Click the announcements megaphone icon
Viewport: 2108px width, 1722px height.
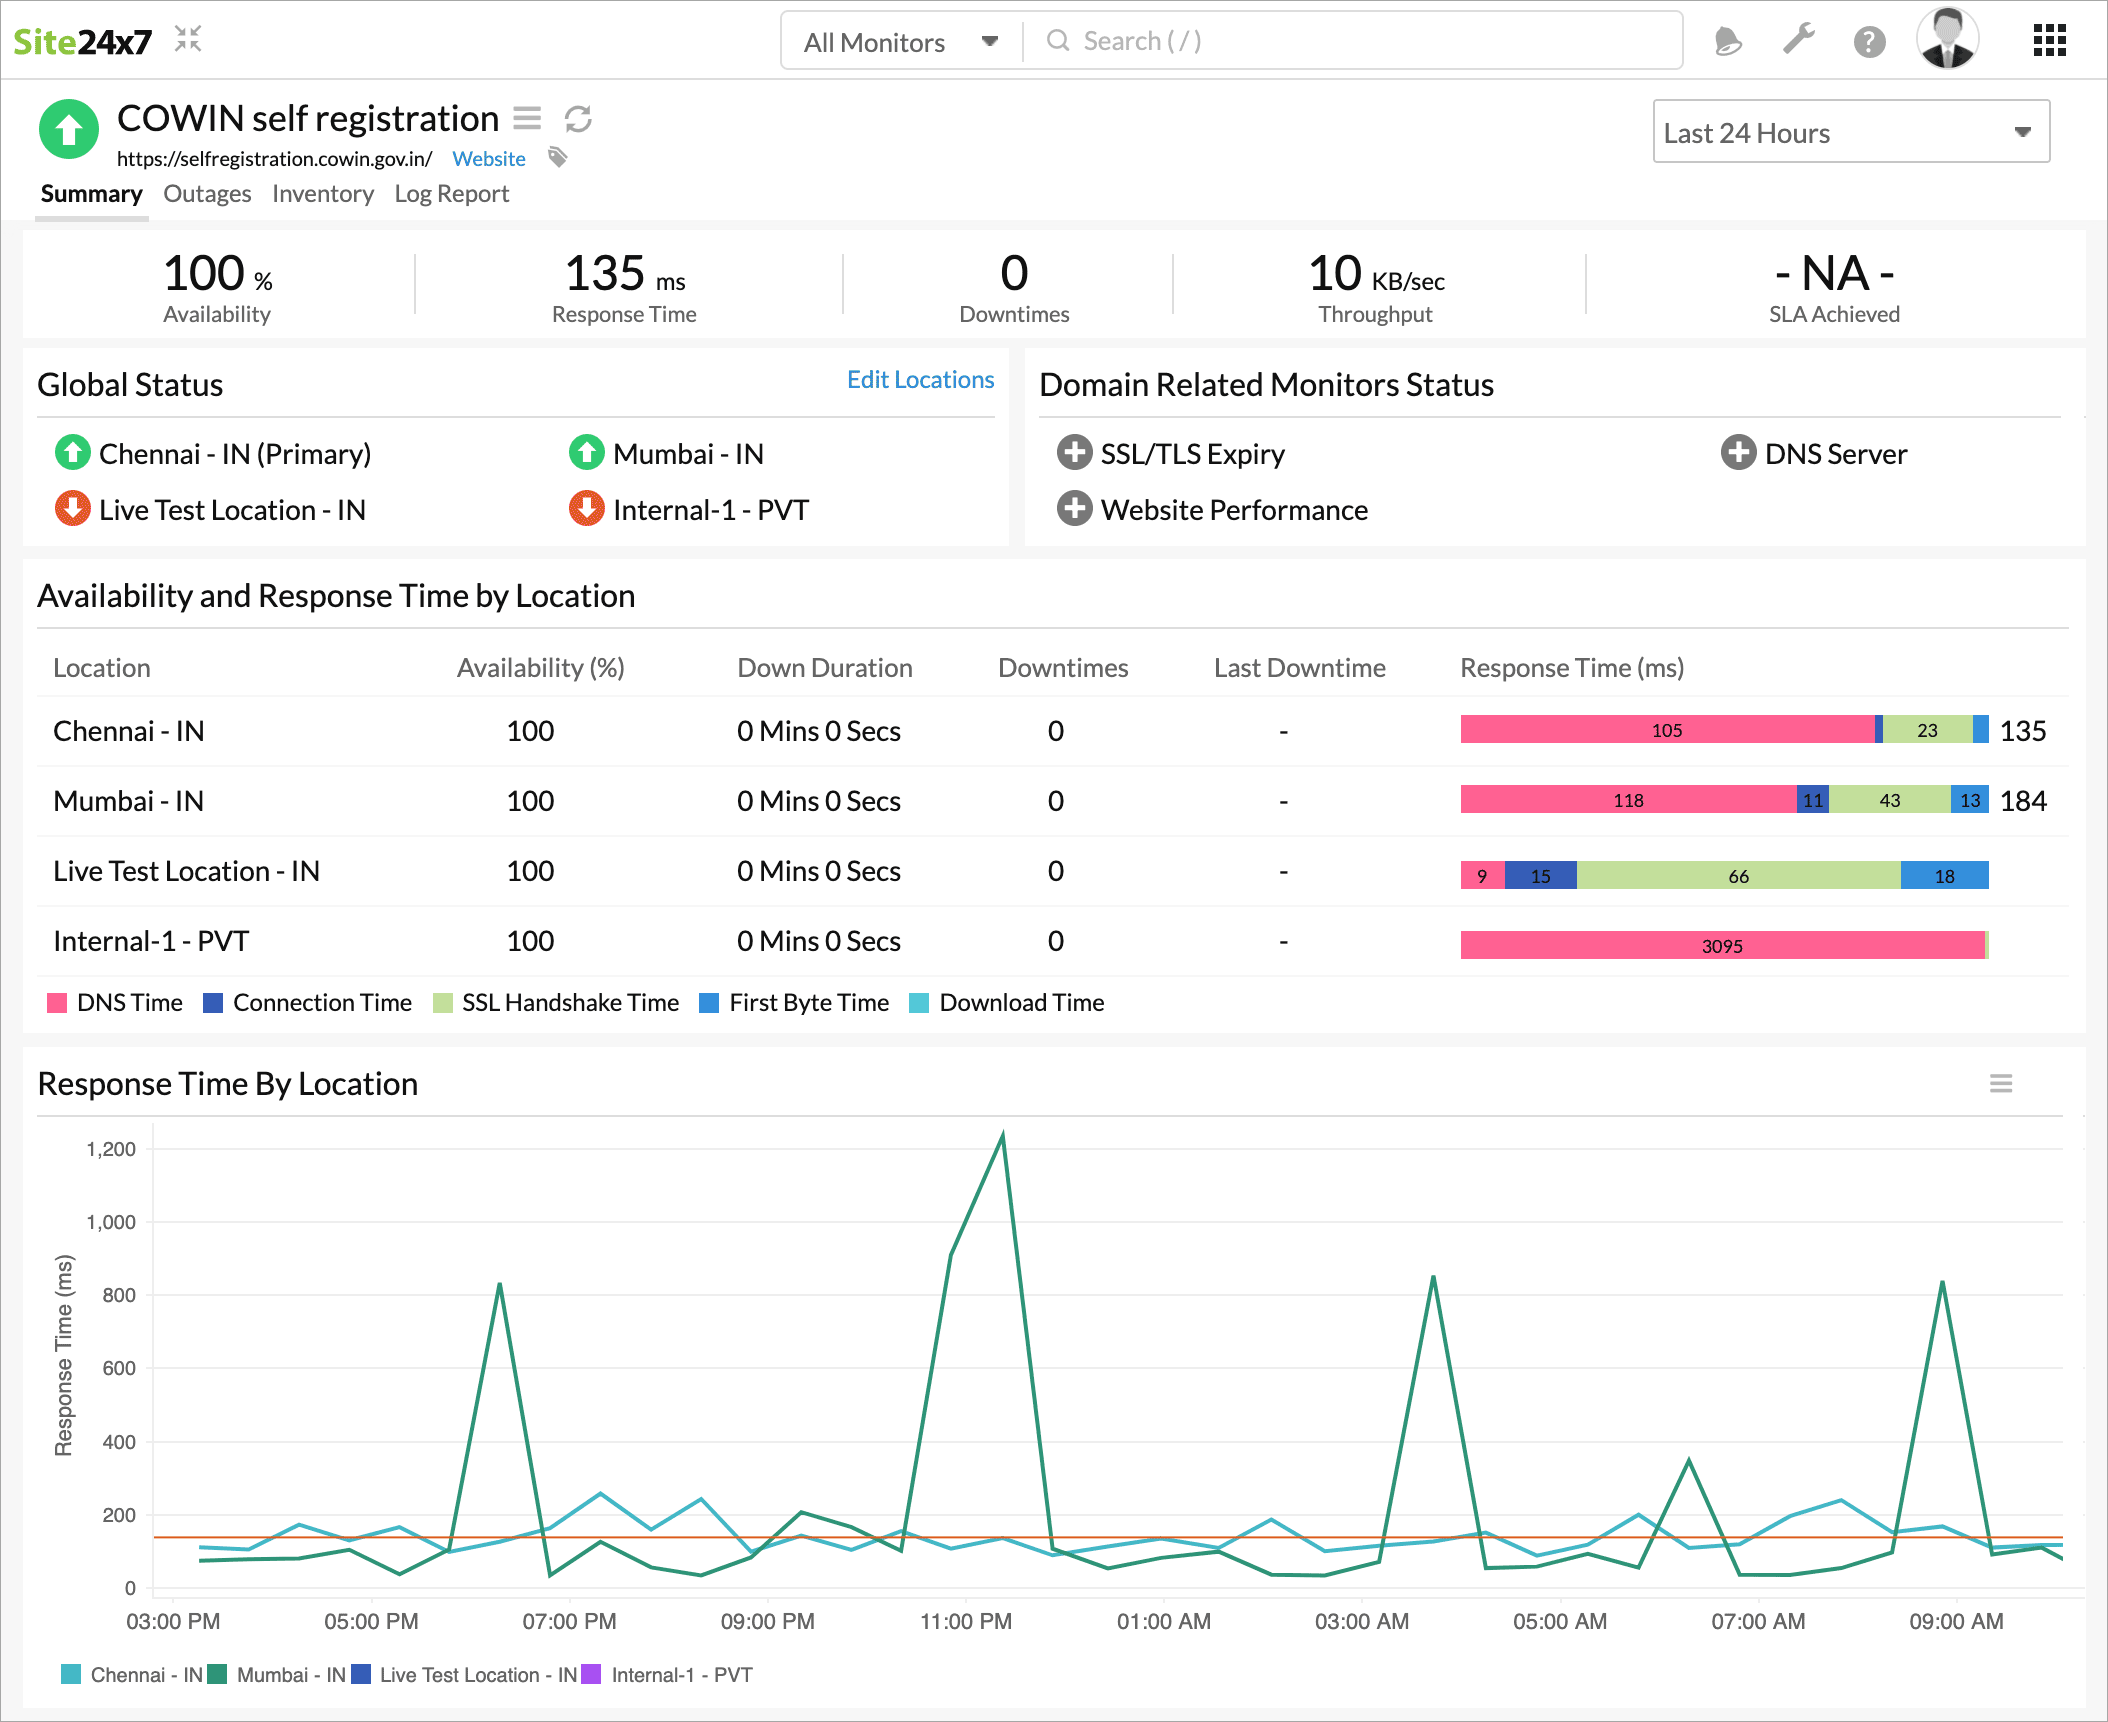point(1727,41)
